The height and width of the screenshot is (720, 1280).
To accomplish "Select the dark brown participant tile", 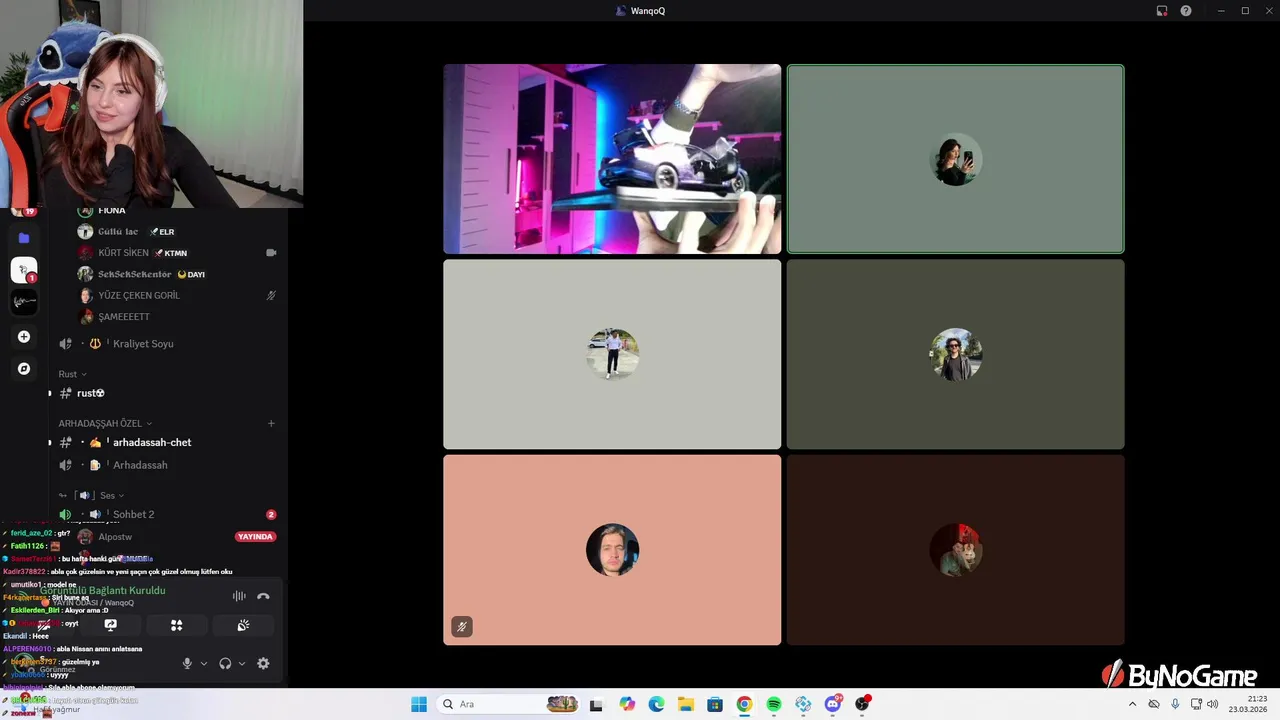I will coord(955,550).
